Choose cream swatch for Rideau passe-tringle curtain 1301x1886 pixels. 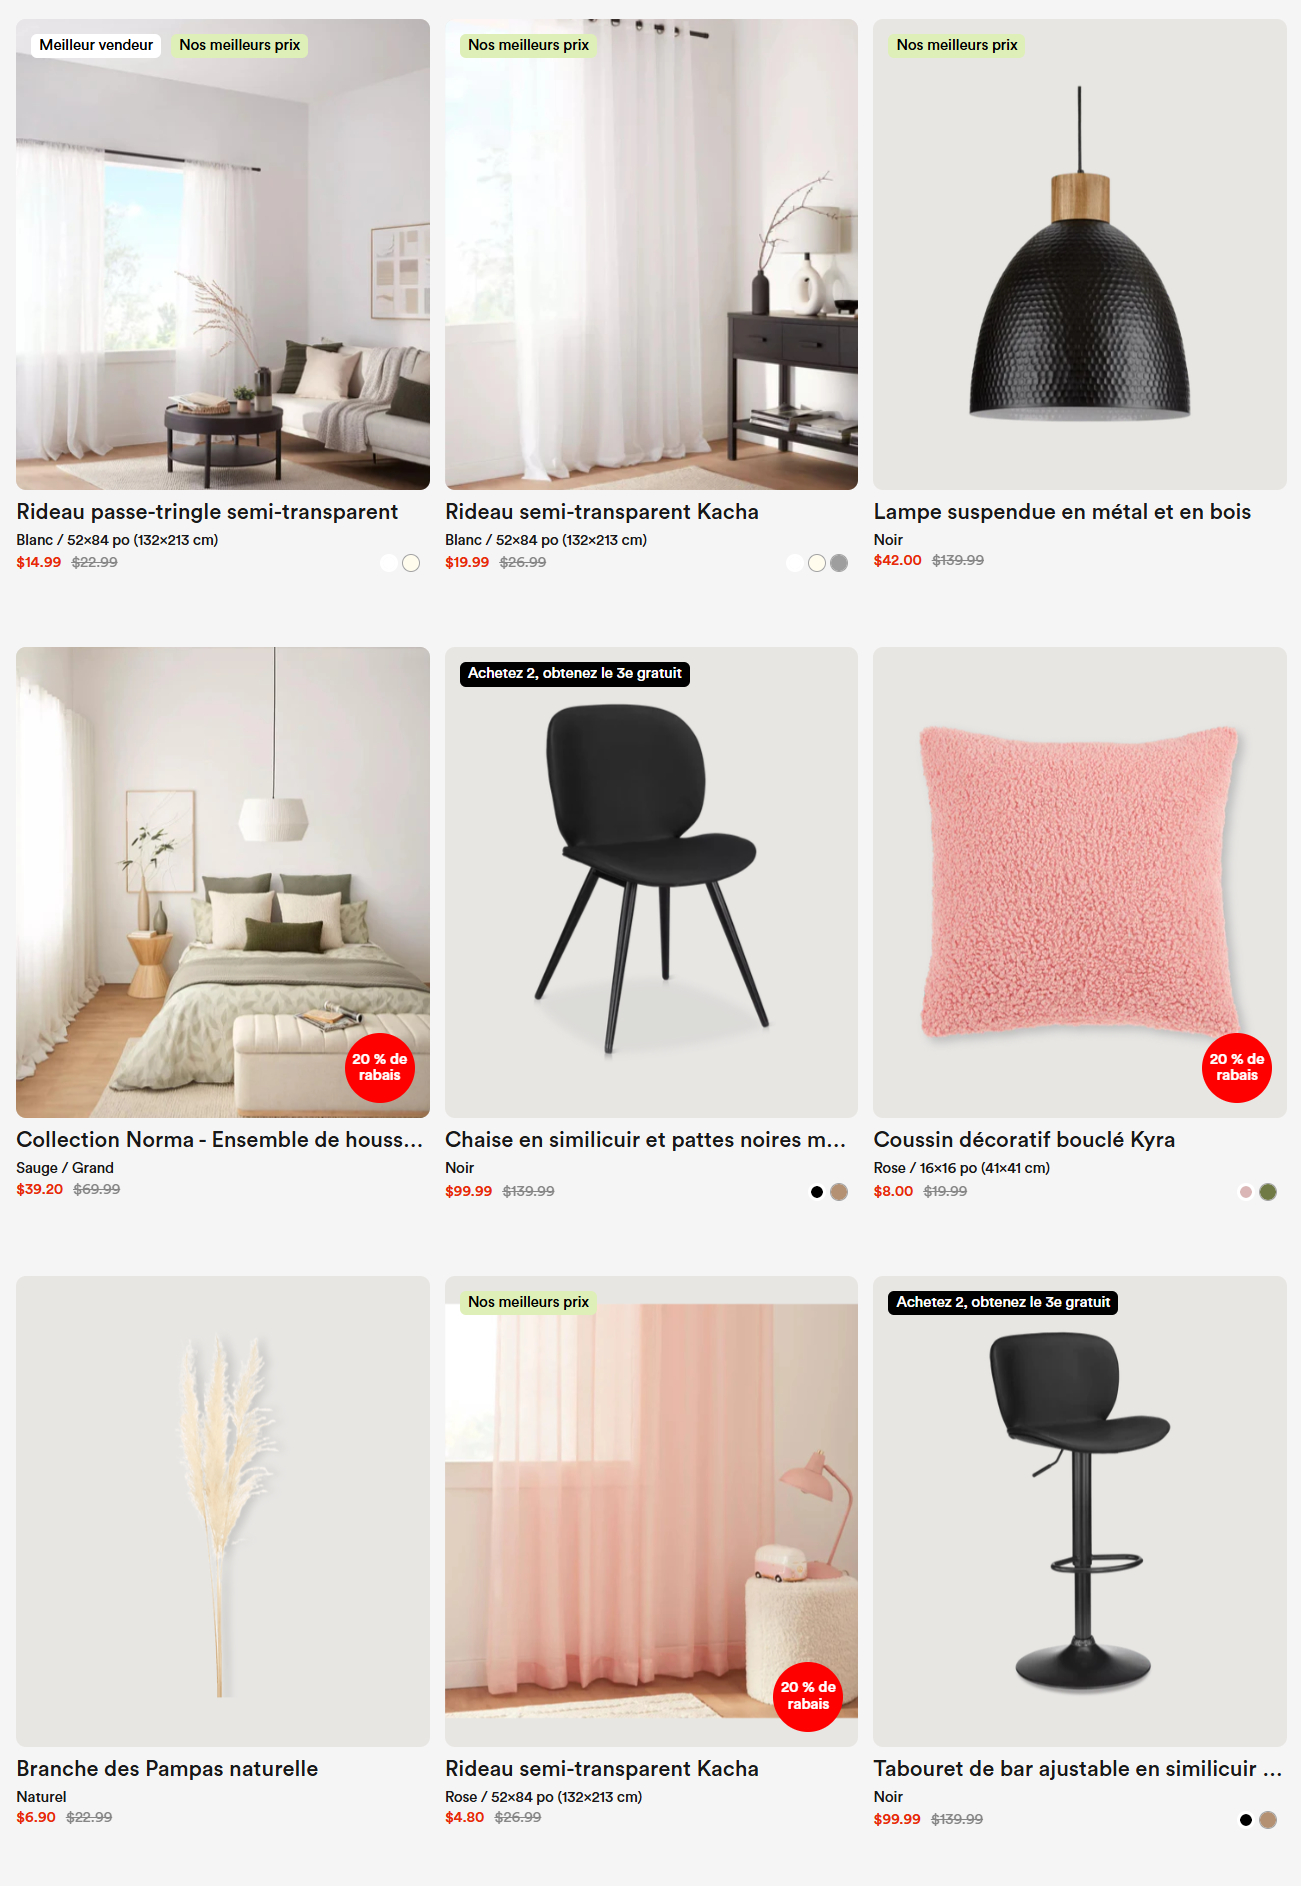[x=411, y=563]
